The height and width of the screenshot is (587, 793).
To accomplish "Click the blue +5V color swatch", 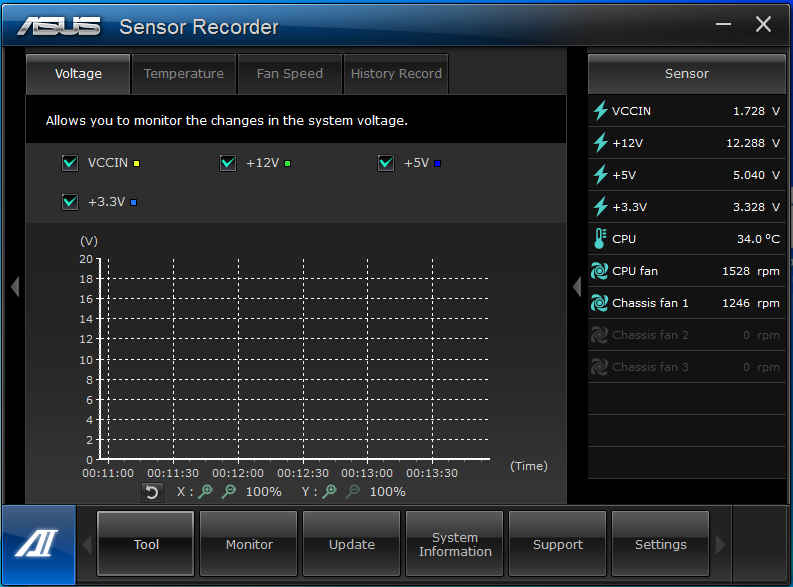I will click(x=437, y=163).
